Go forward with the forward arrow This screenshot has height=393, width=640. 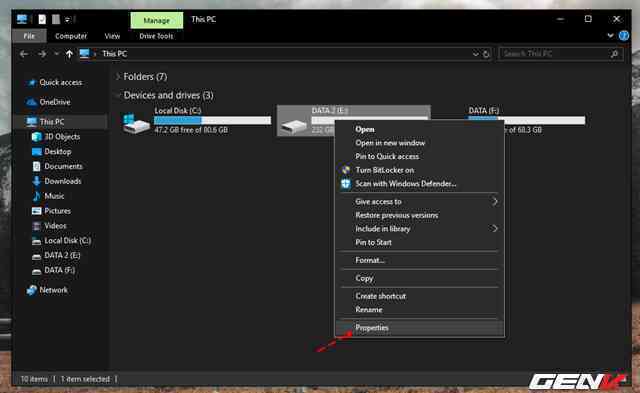42,53
